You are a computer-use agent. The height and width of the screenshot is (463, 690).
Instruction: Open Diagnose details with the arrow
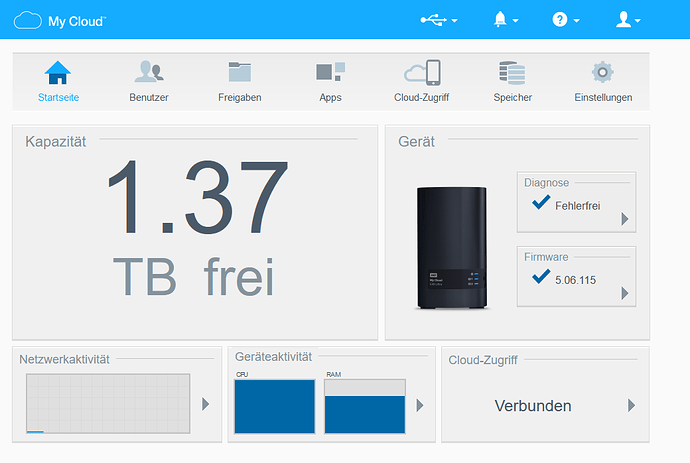pyautogui.click(x=624, y=219)
